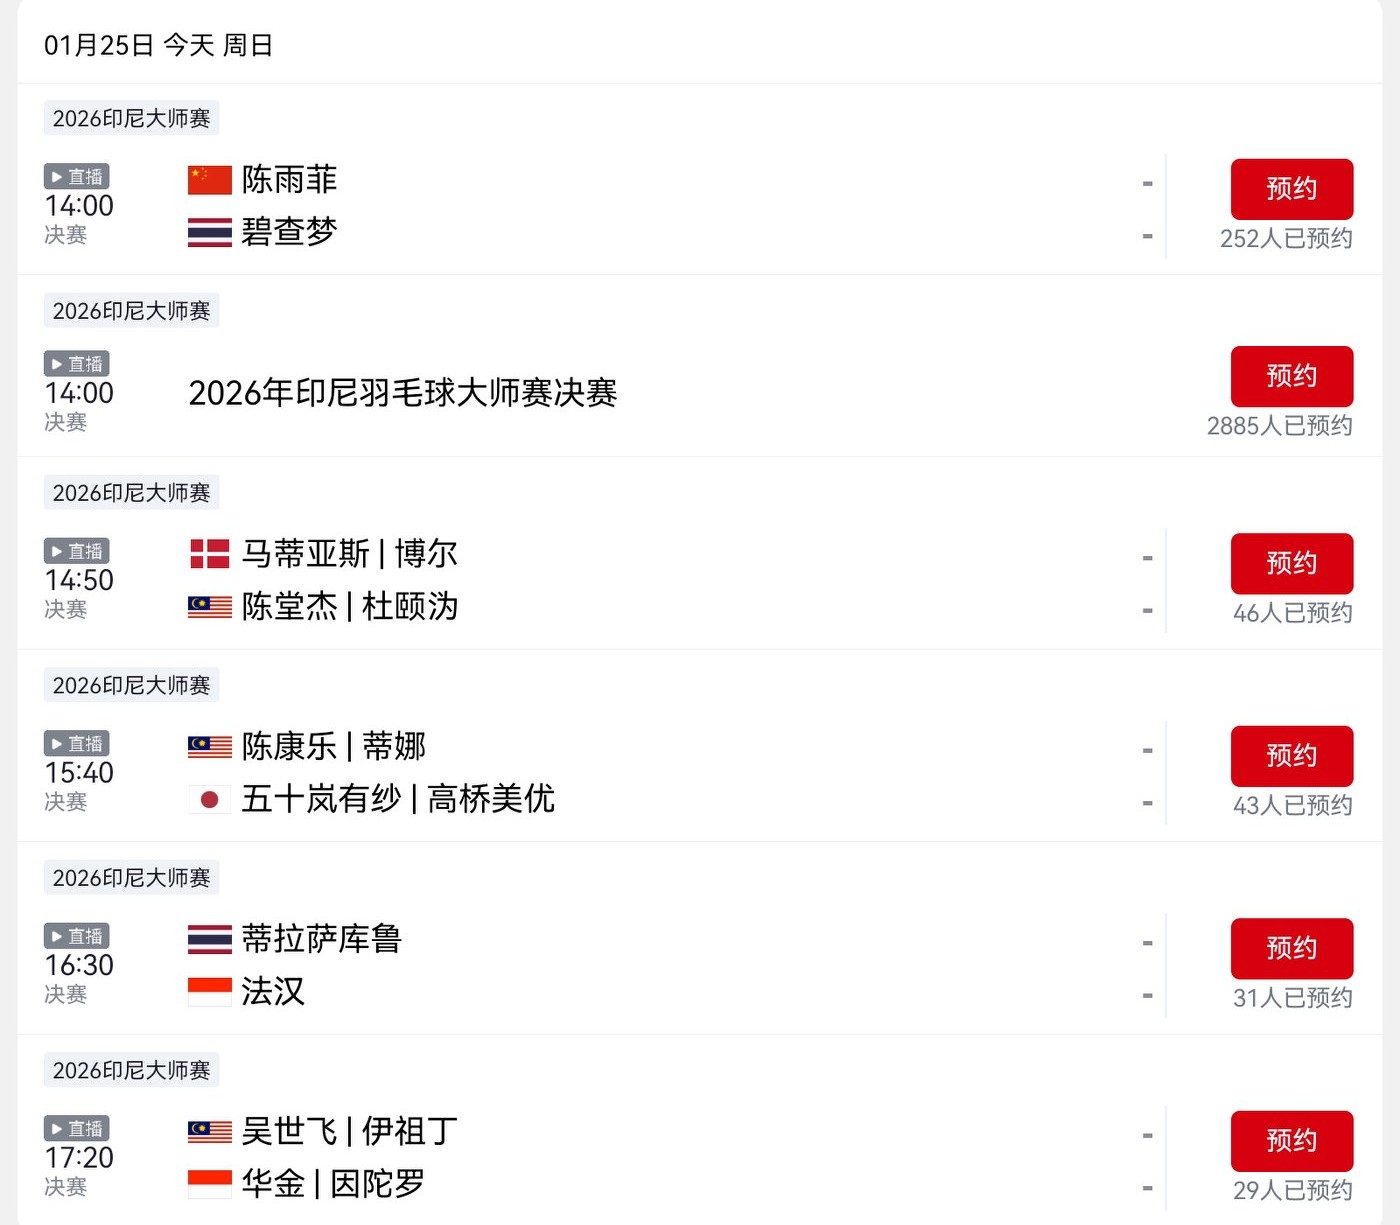Click Japan flag next to 五十岚有纱
The image size is (1400, 1225).
[x=209, y=799]
